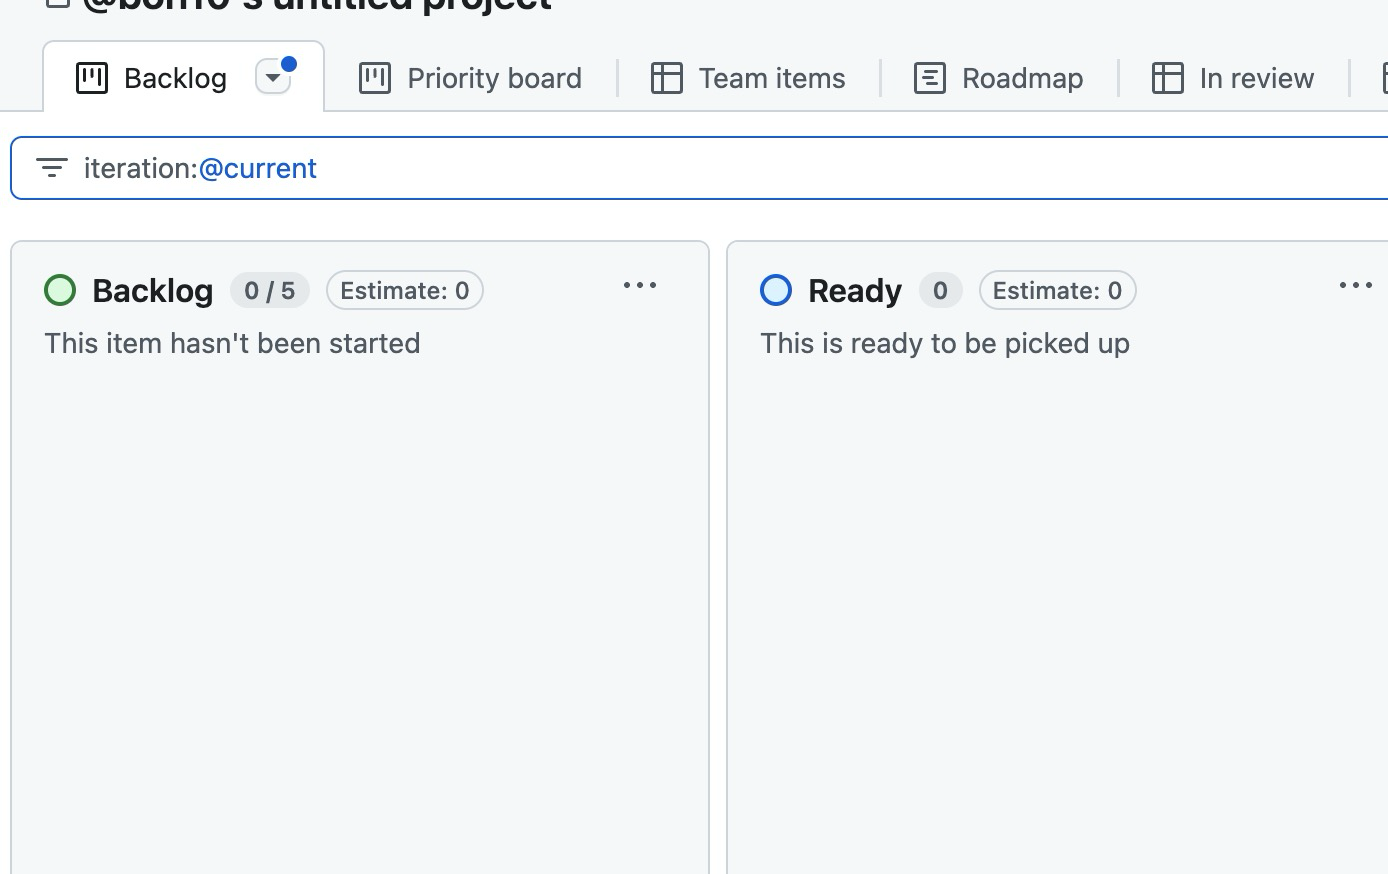The image size is (1388, 874).
Task: Click the Ready column heading
Action: 855,290
